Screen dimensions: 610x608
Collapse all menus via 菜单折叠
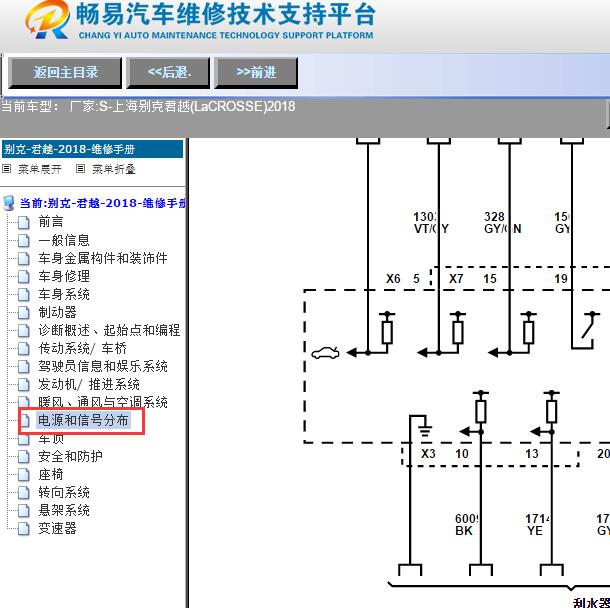tap(114, 169)
